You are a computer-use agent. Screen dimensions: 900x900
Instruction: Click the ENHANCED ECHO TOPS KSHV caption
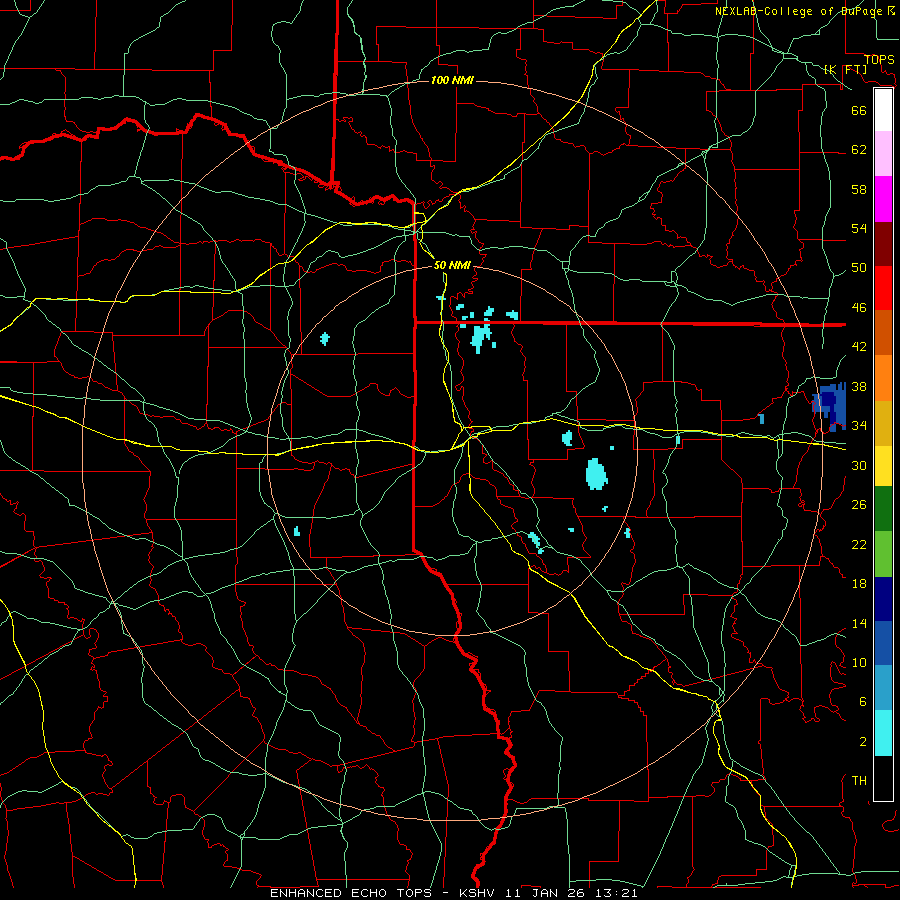point(453,893)
